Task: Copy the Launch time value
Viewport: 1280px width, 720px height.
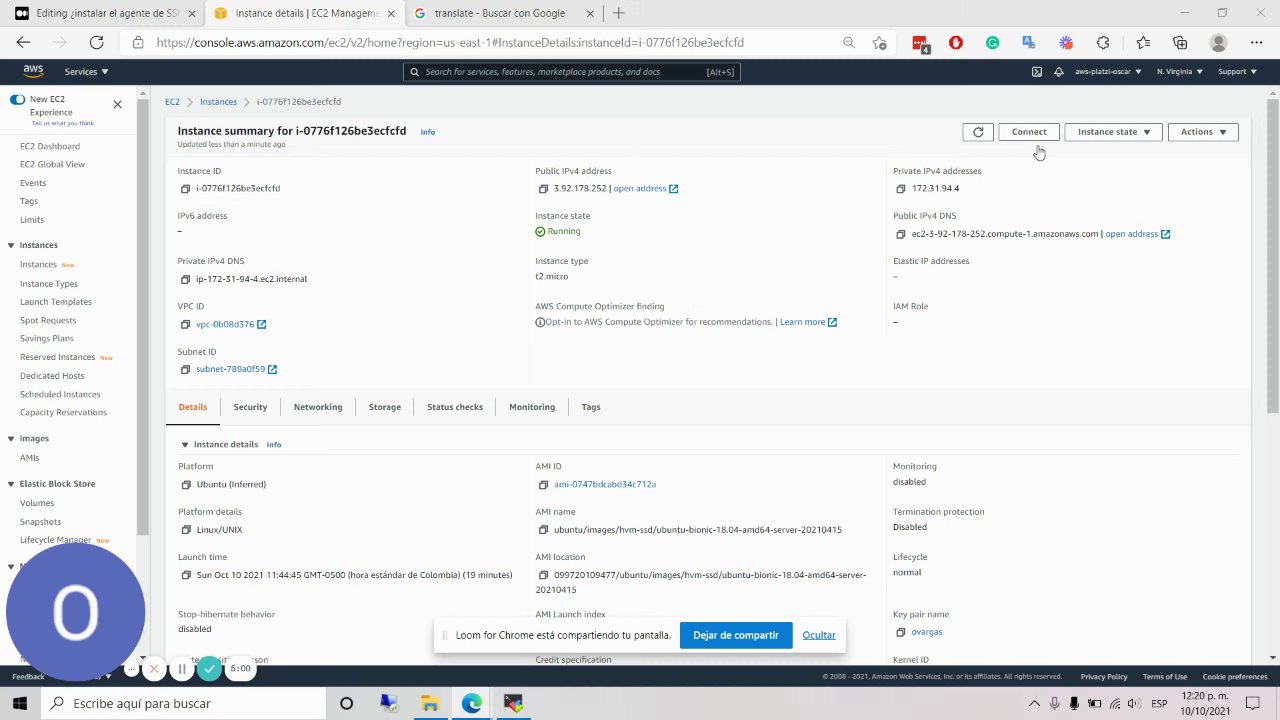Action: pos(186,575)
